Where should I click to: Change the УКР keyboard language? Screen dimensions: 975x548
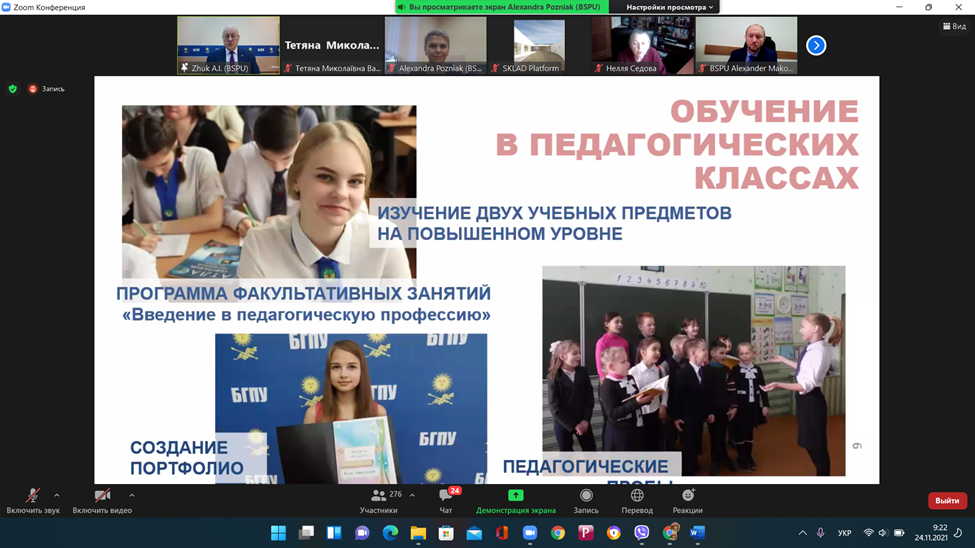pos(844,533)
